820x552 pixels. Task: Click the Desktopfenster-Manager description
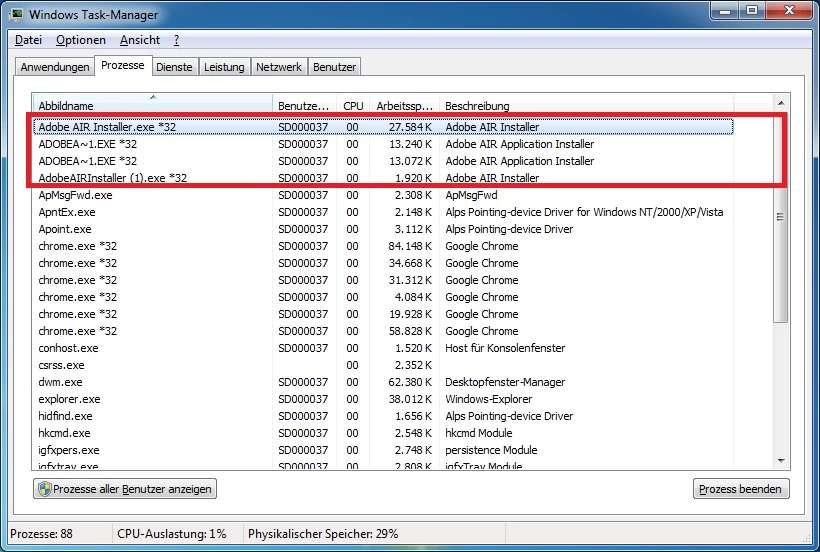click(x=505, y=382)
